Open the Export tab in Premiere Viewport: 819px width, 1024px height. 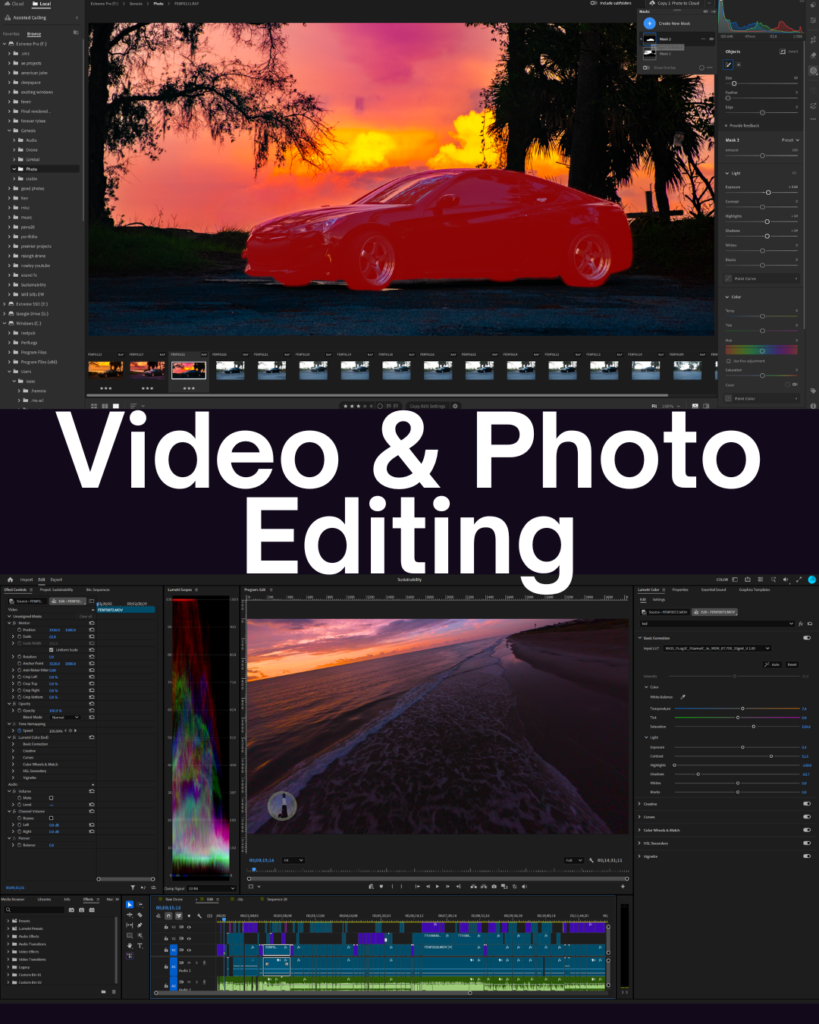56,579
